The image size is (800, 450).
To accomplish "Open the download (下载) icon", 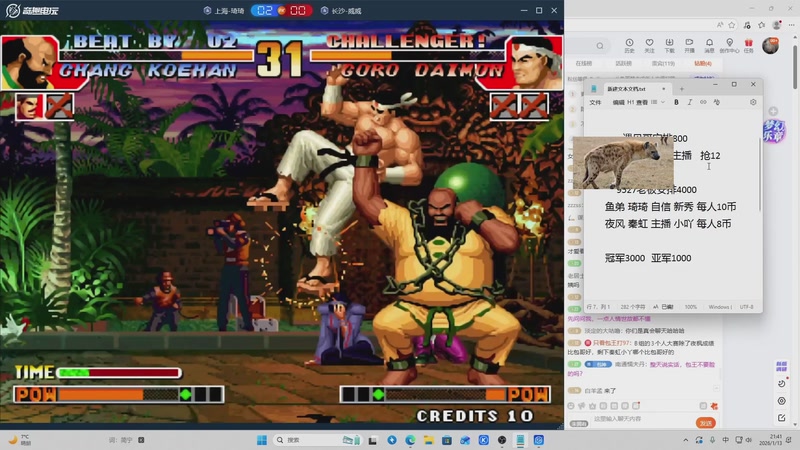I will coord(669,45).
